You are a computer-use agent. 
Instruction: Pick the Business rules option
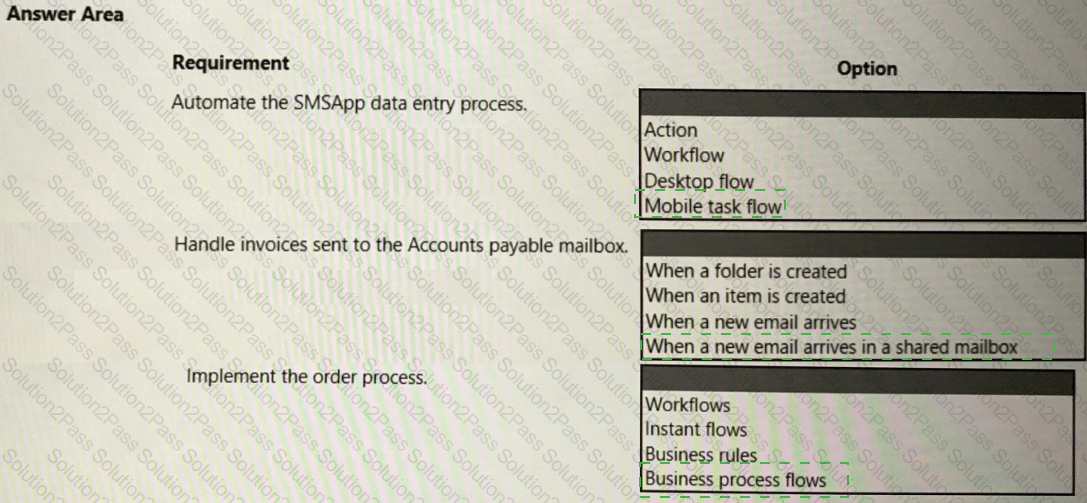point(701,455)
